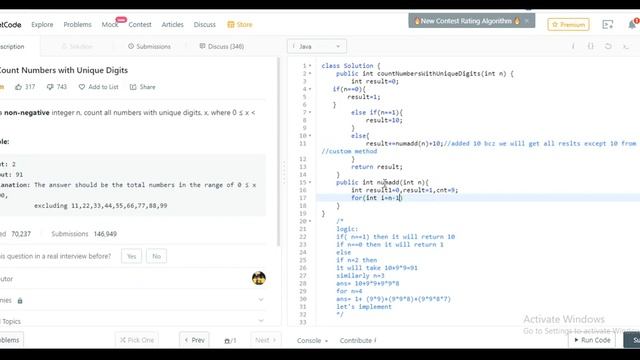The height and width of the screenshot is (360, 640).
Task: Go to the Prev problem
Action: (x=194, y=340)
